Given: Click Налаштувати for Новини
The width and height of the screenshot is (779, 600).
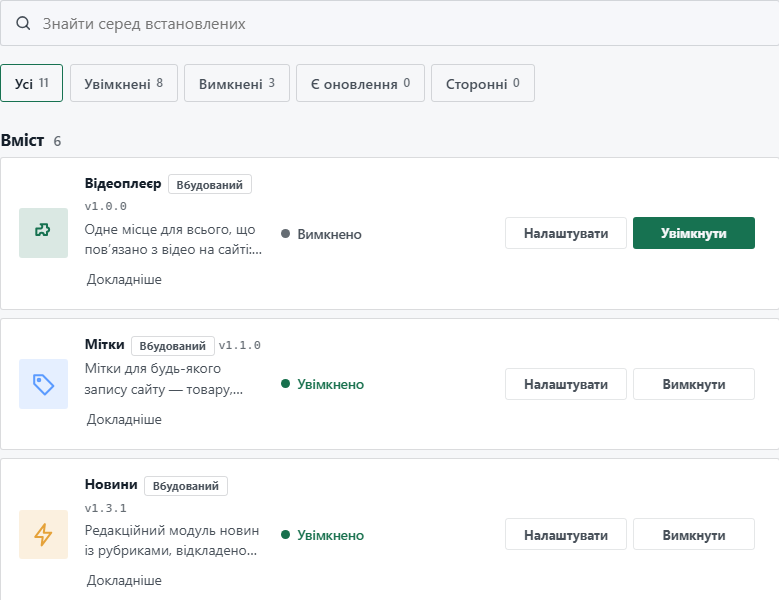Looking at the screenshot, I should tap(566, 534).
